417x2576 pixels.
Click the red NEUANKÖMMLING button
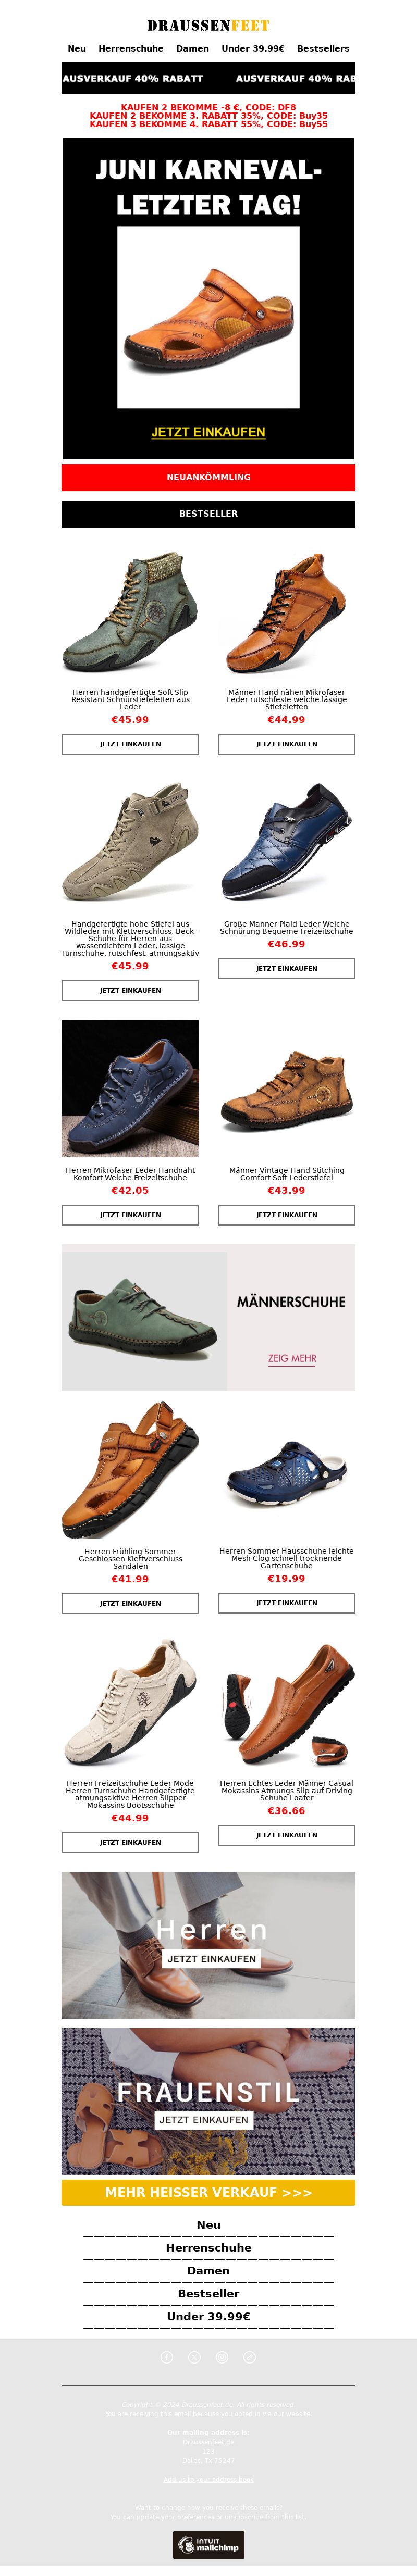pos(208,477)
